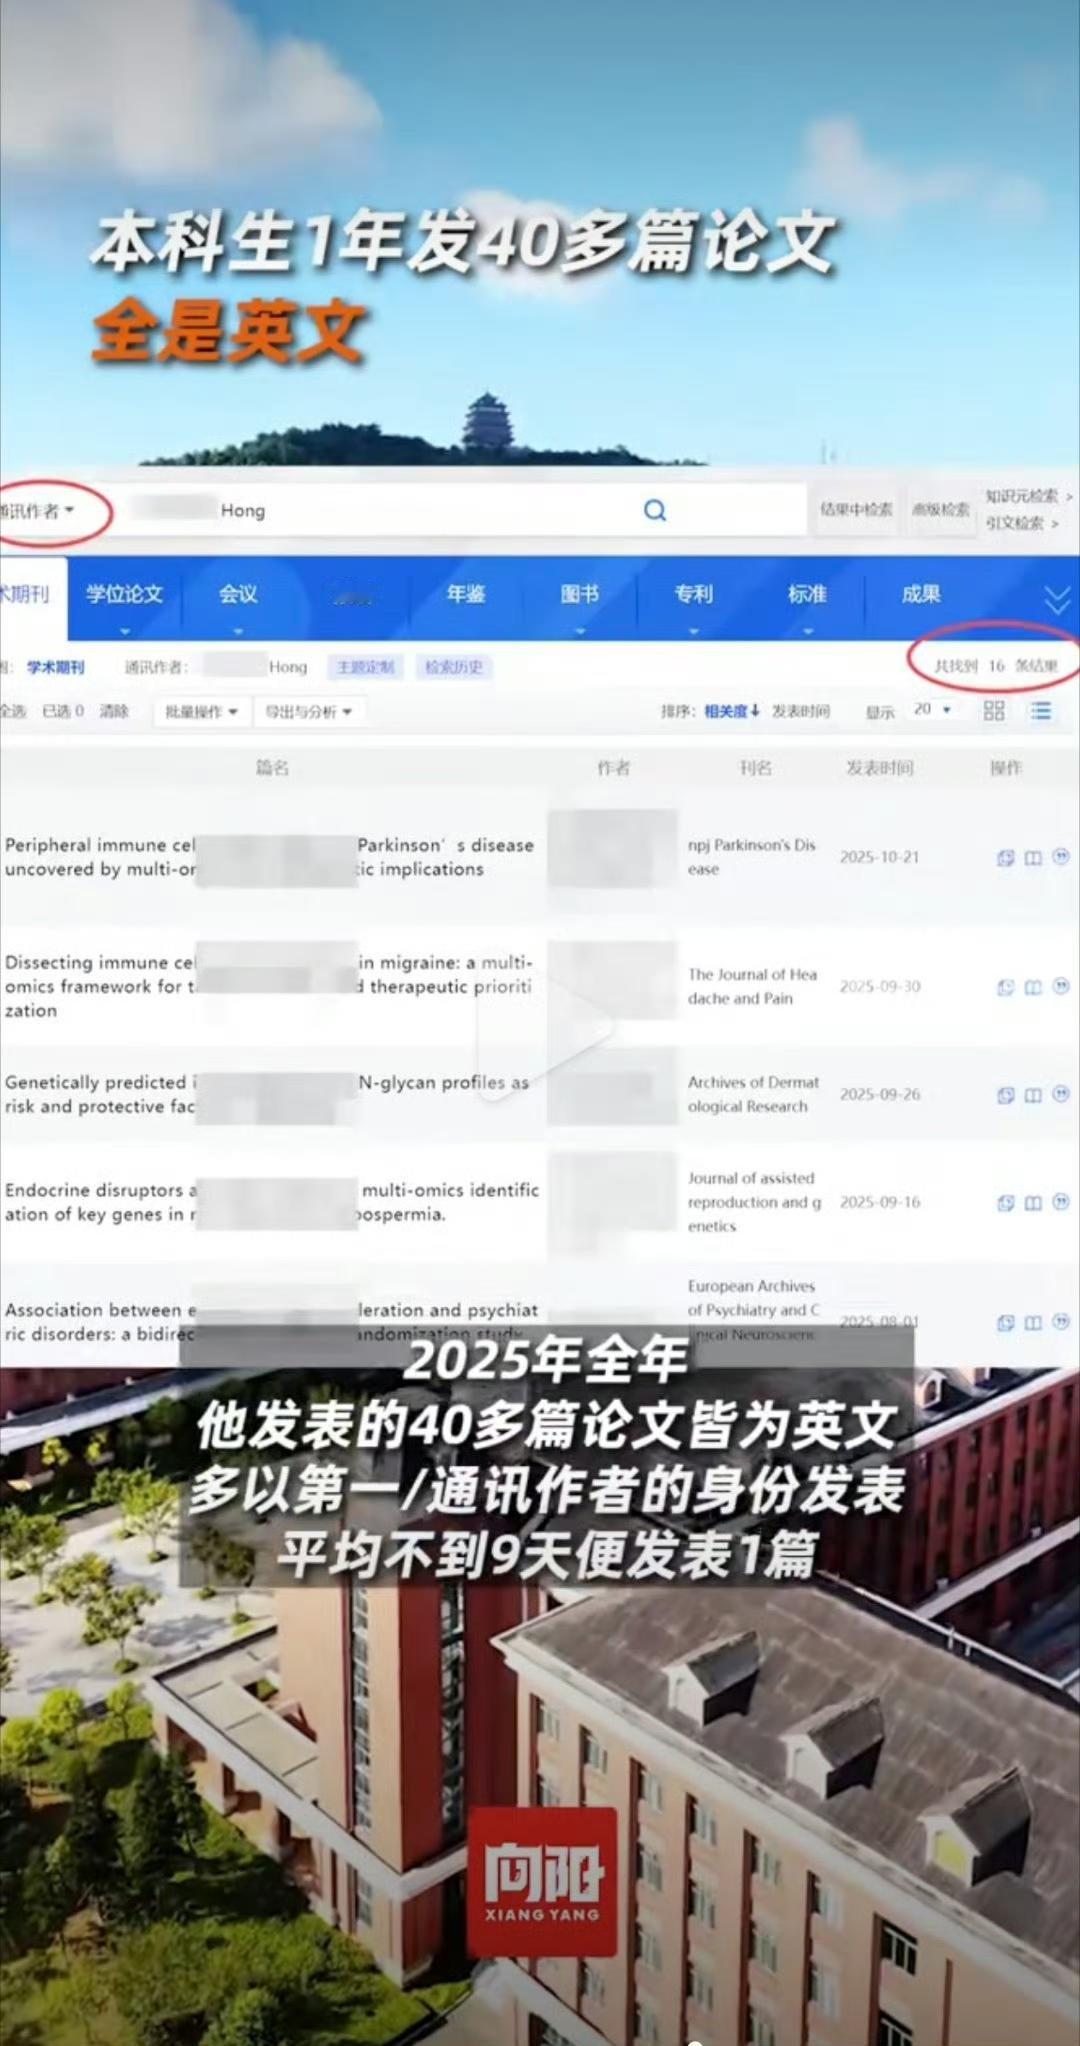This screenshot has height=2046, width=1080.
Task: Click date 2025-09-16
Action: 880,1202
